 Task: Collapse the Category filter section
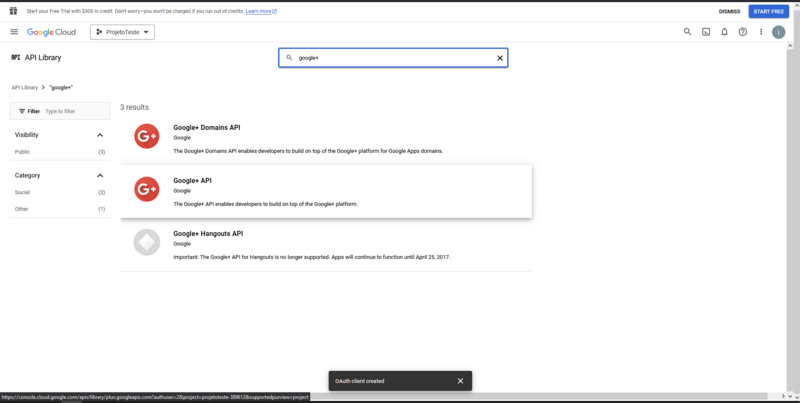point(99,175)
